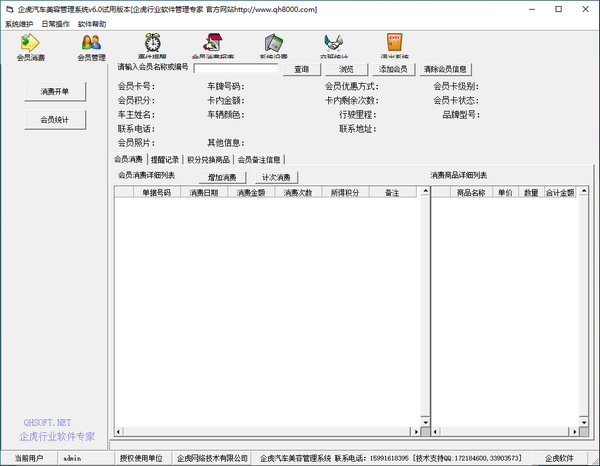Focus the member name or number input
Viewport: 600px width, 466px height.
point(236,68)
